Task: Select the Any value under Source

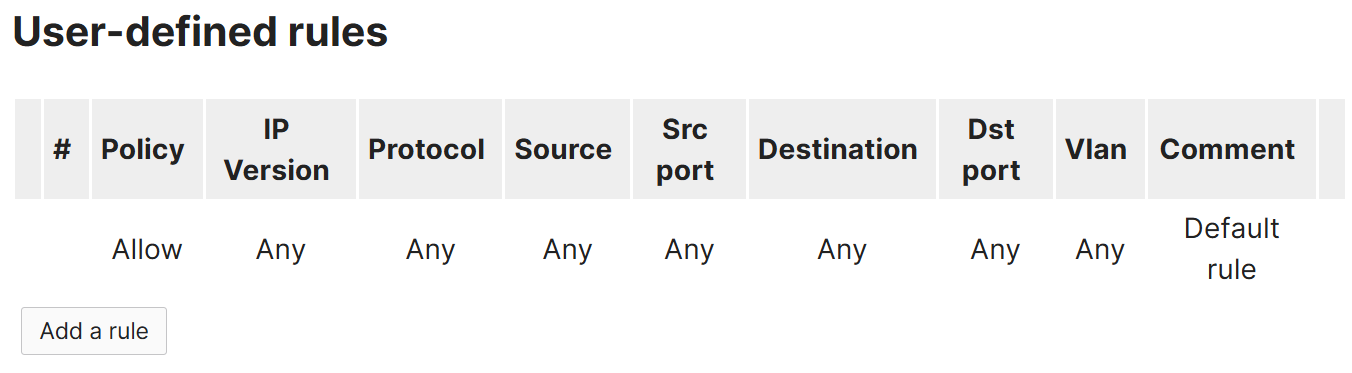Action: pos(567,249)
